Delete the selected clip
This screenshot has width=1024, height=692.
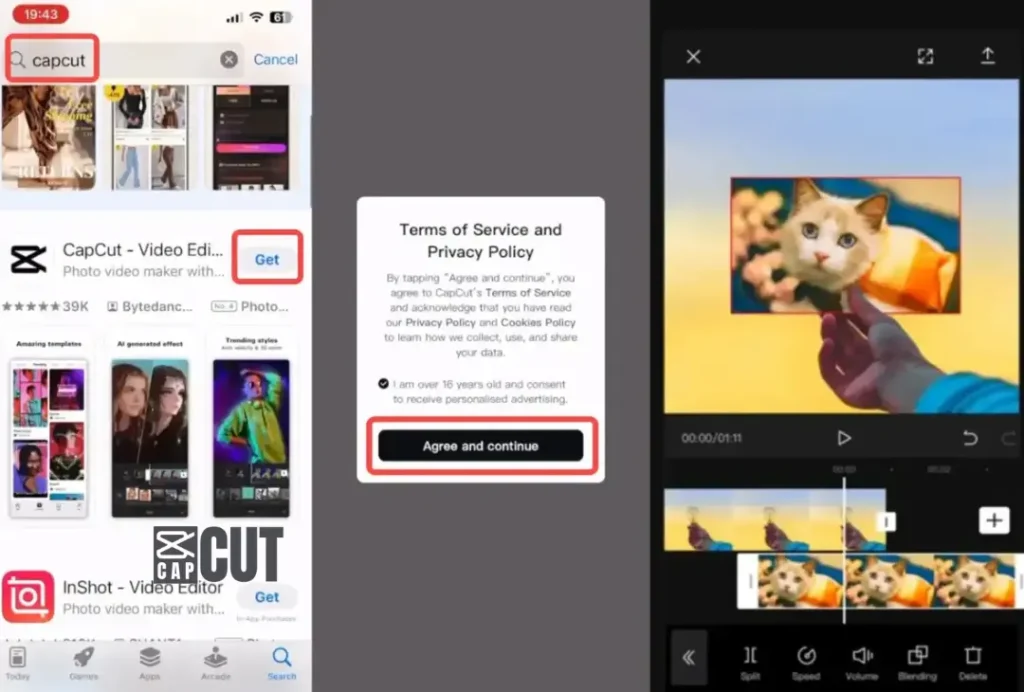click(972, 657)
